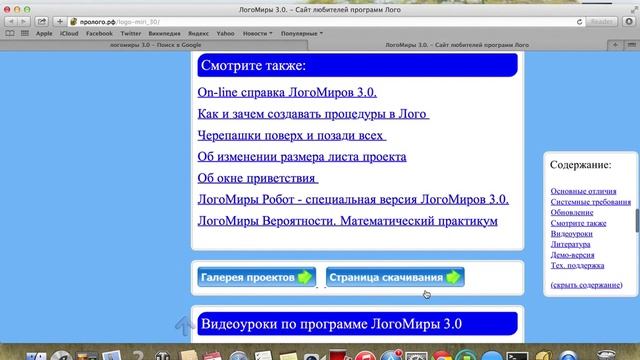Go to Видеоуроки in contents
This screenshot has height=360, width=640.
click(571, 233)
